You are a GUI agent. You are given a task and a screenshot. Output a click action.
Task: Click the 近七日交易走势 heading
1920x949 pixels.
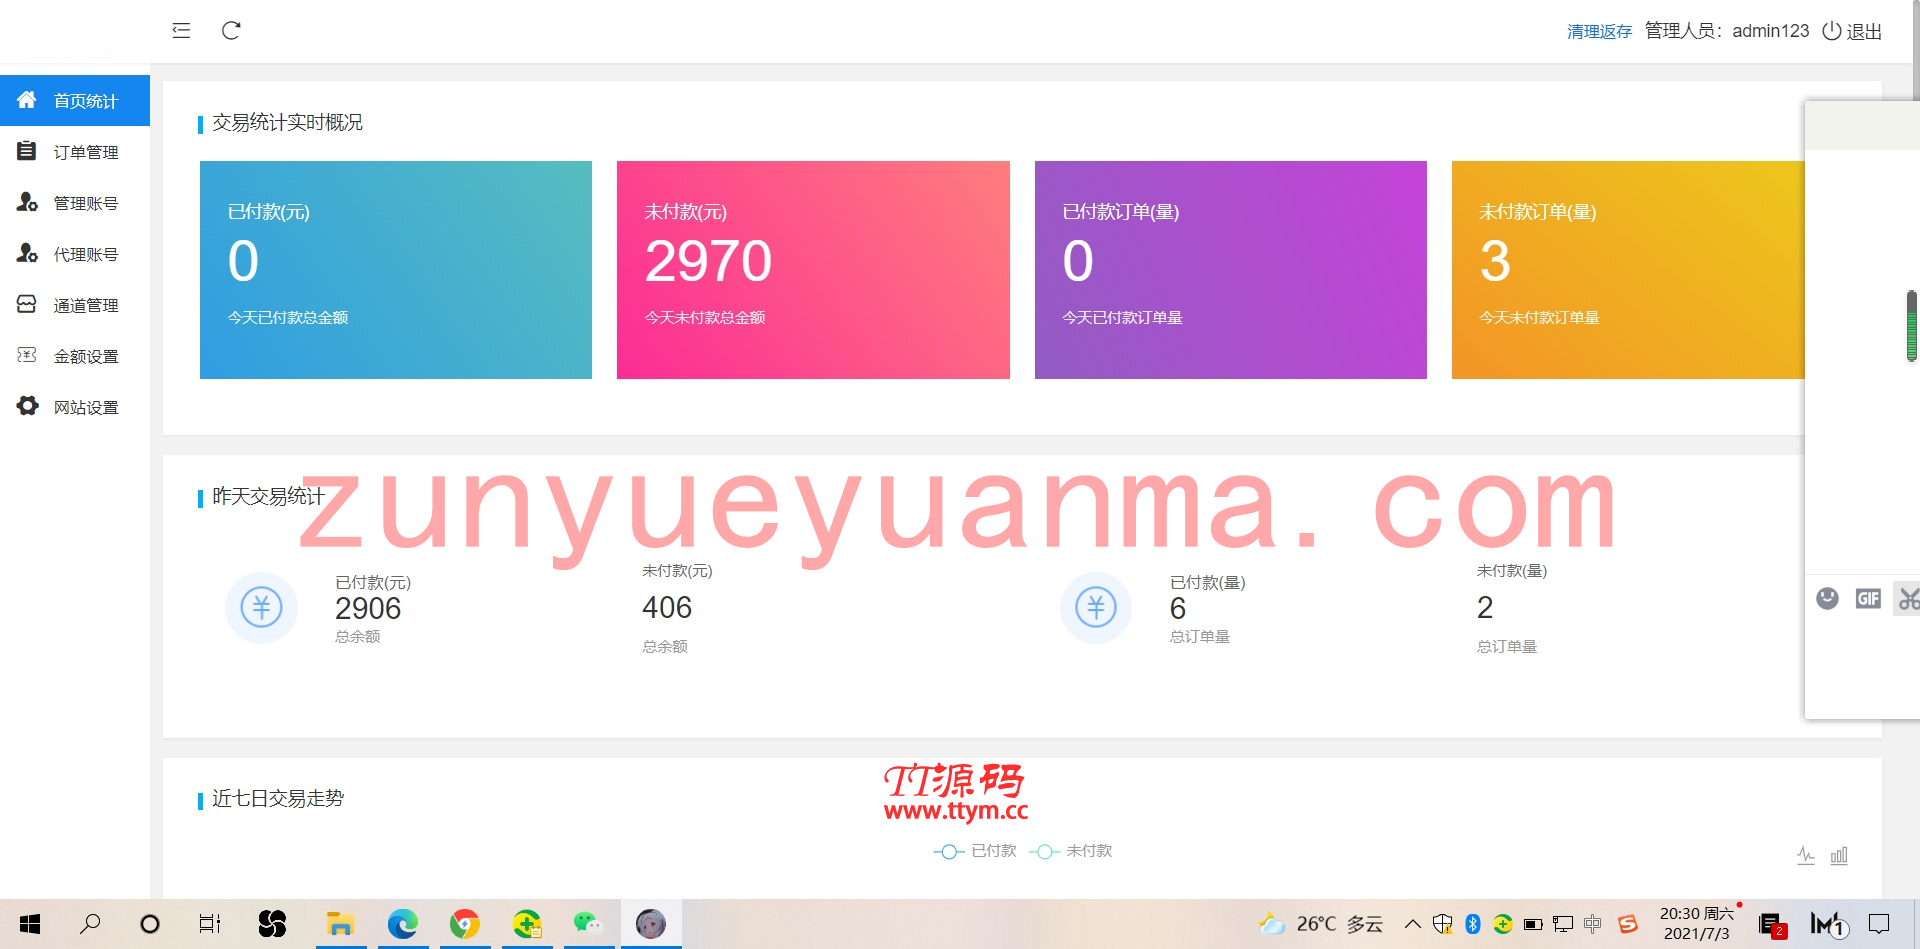278,799
